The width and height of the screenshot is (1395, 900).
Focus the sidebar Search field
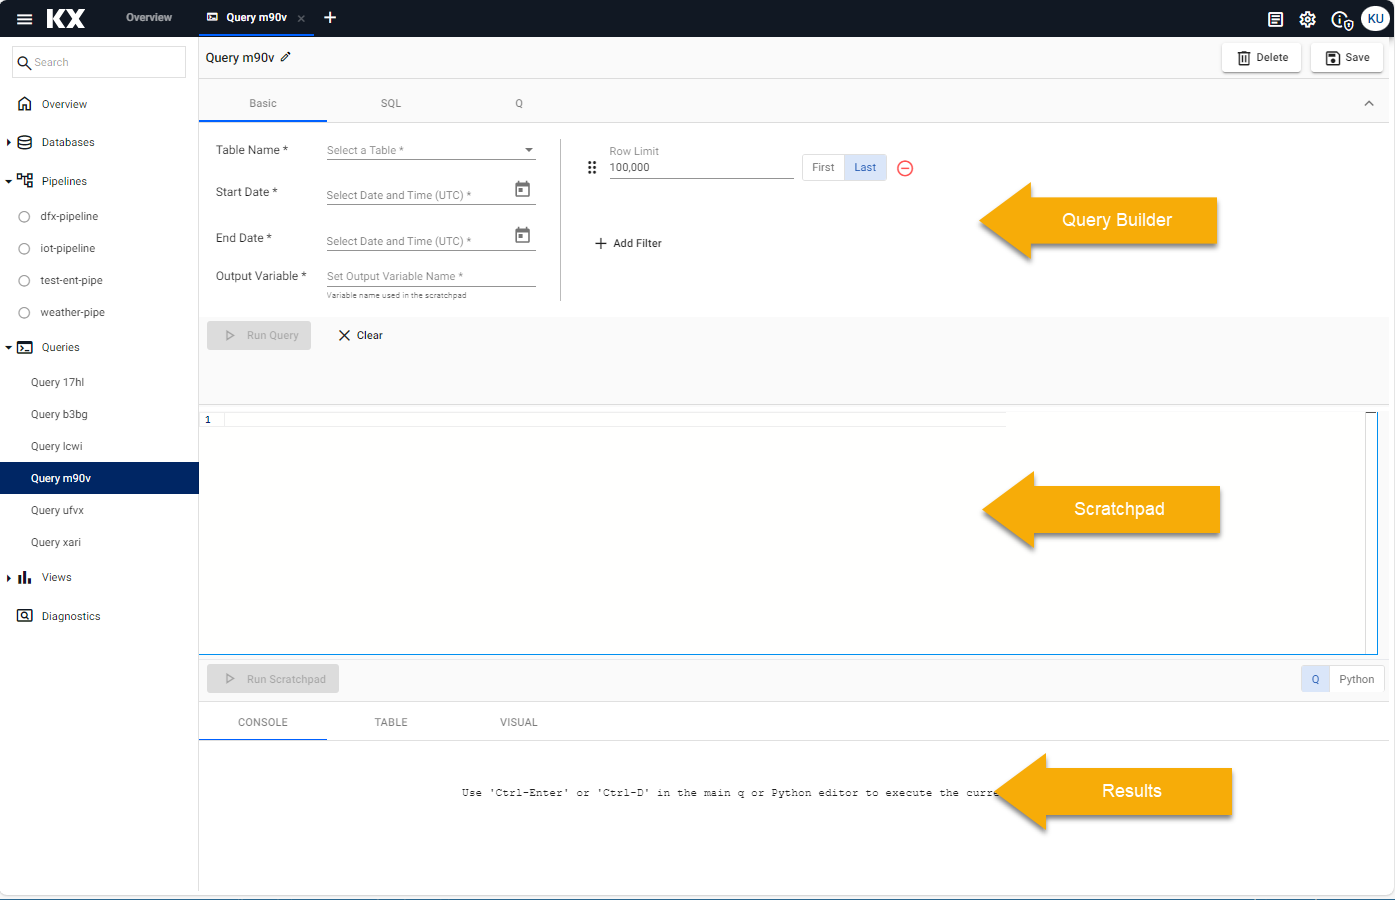click(99, 62)
